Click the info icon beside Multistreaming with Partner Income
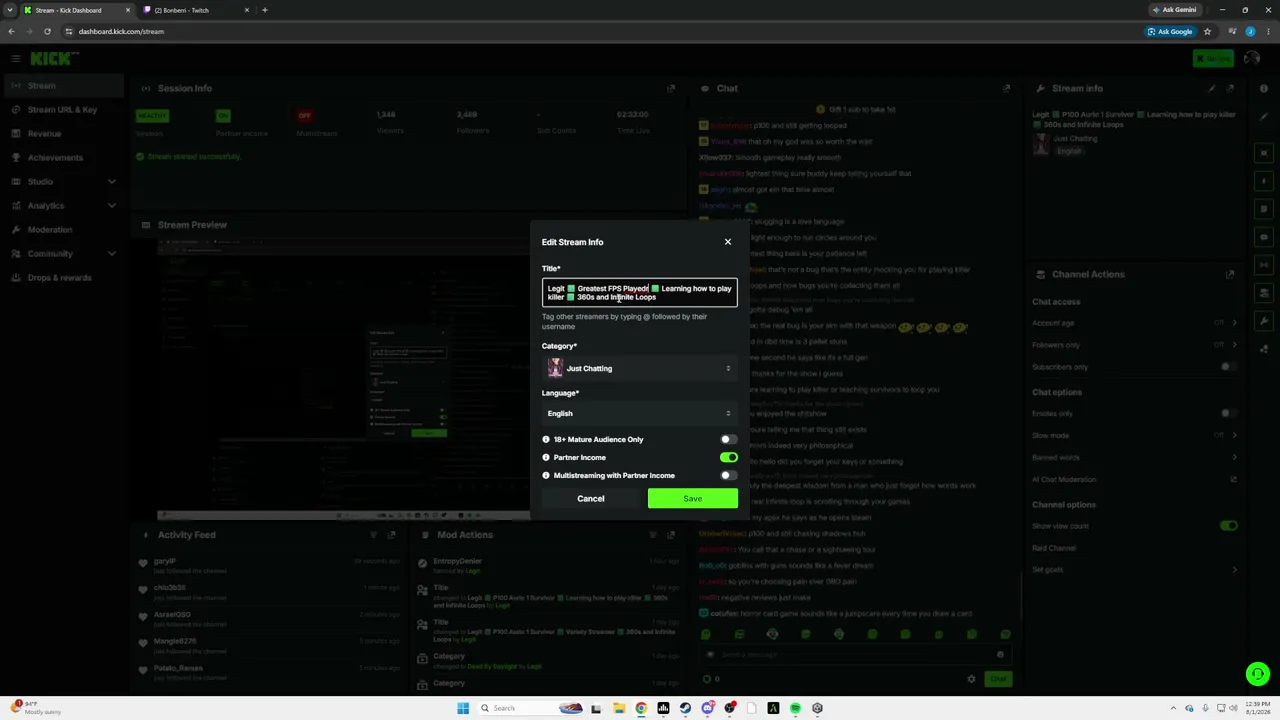Image resolution: width=1280 pixels, height=720 pixels. click(546, 476)
